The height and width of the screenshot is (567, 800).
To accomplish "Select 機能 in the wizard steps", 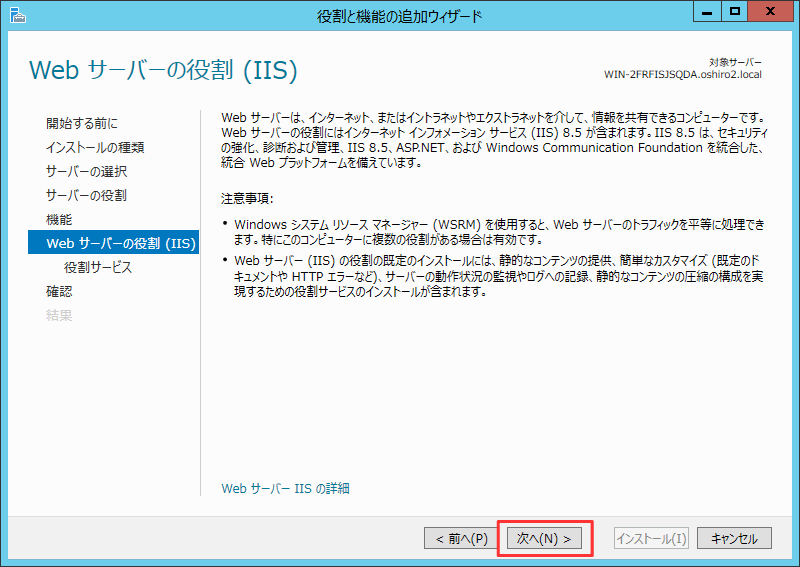I will [x=59, y=219].
